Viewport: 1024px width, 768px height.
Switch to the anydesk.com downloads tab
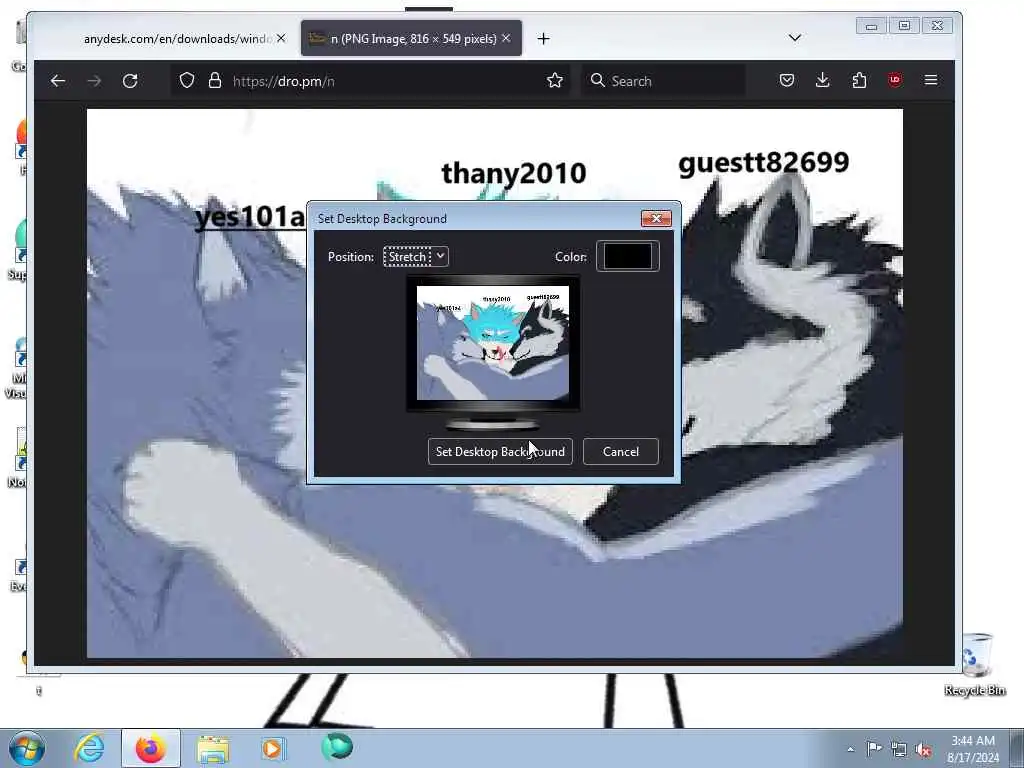click(x=176, y=39)
